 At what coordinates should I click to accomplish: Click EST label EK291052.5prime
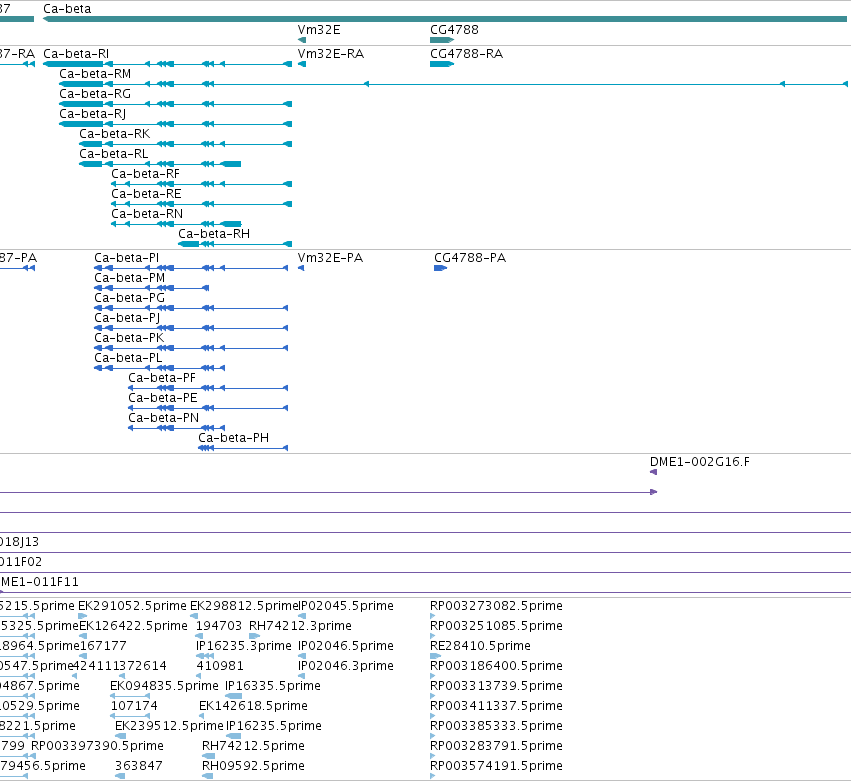pos(132,606)
